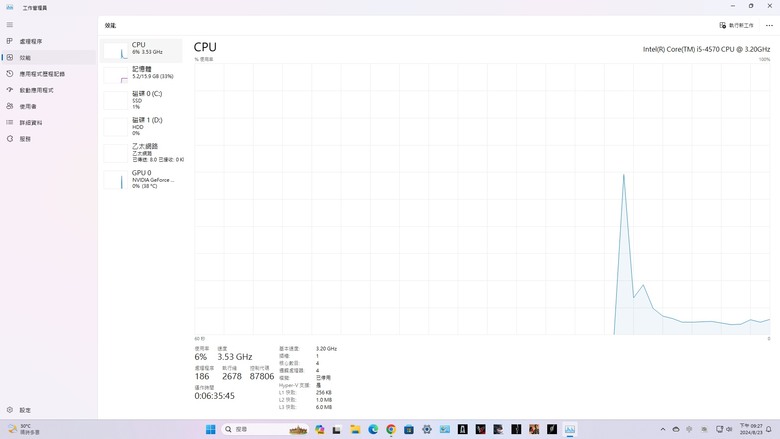Select 磁碟 0 (C:) SSD entry
780x439 pixels.
pos(141,100)
